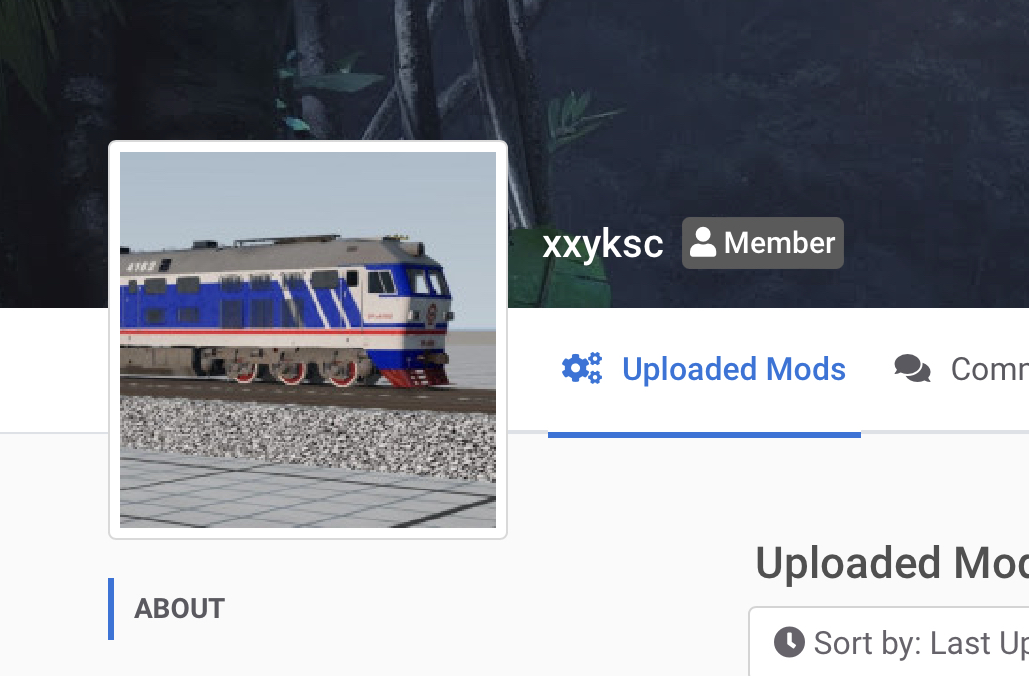The height and width of the screenshot is (676, 1029).
Task: Click the green leaf on the banner
Action: [x=578, y=118]
